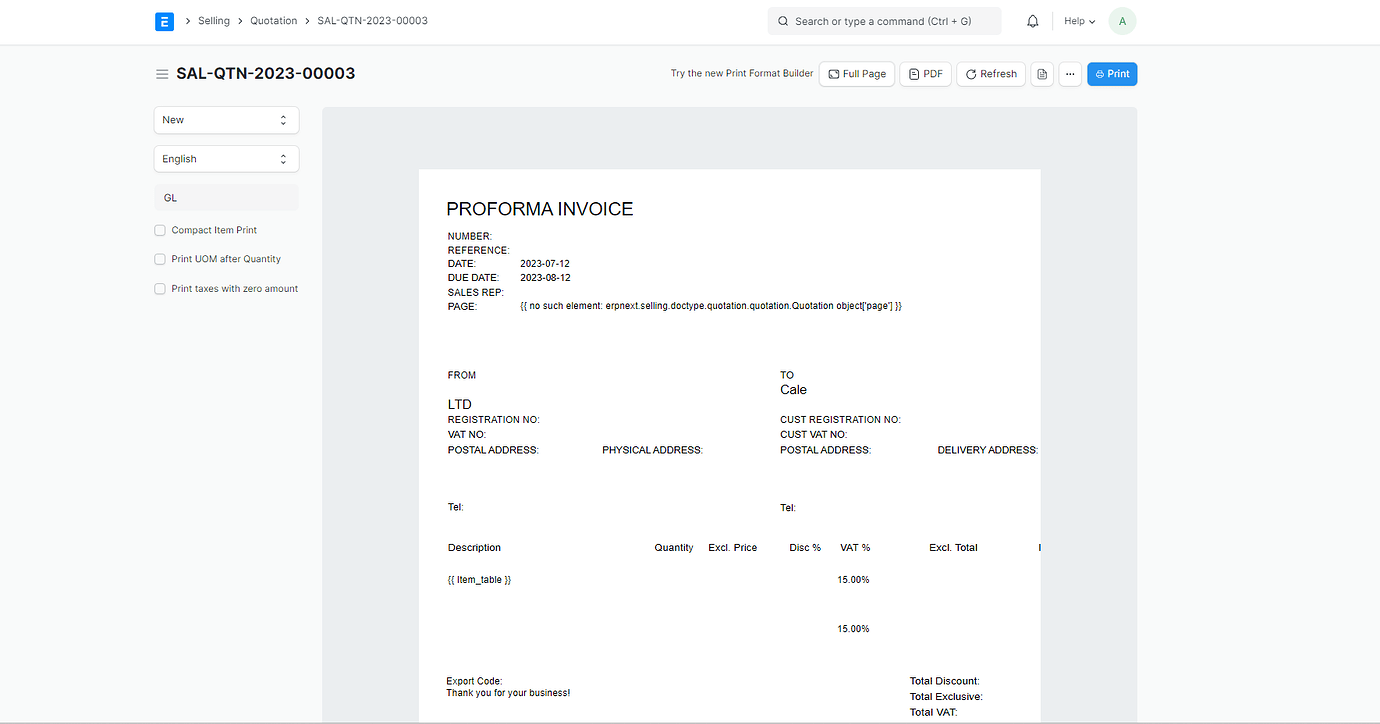This screenshot has width=1380, height=724.
Task: Select the due date value 2023-08-12
Action: coord(545,278)
